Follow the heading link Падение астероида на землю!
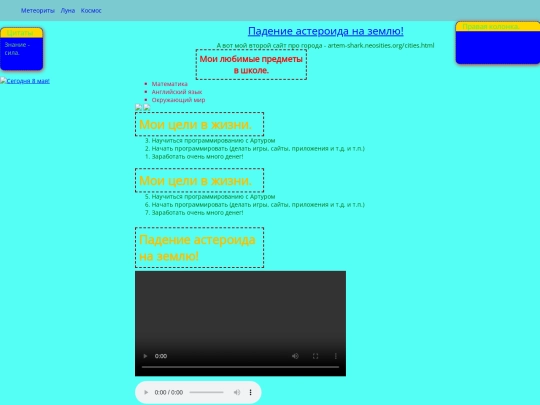540x405 pixels. tap(325, 31)
